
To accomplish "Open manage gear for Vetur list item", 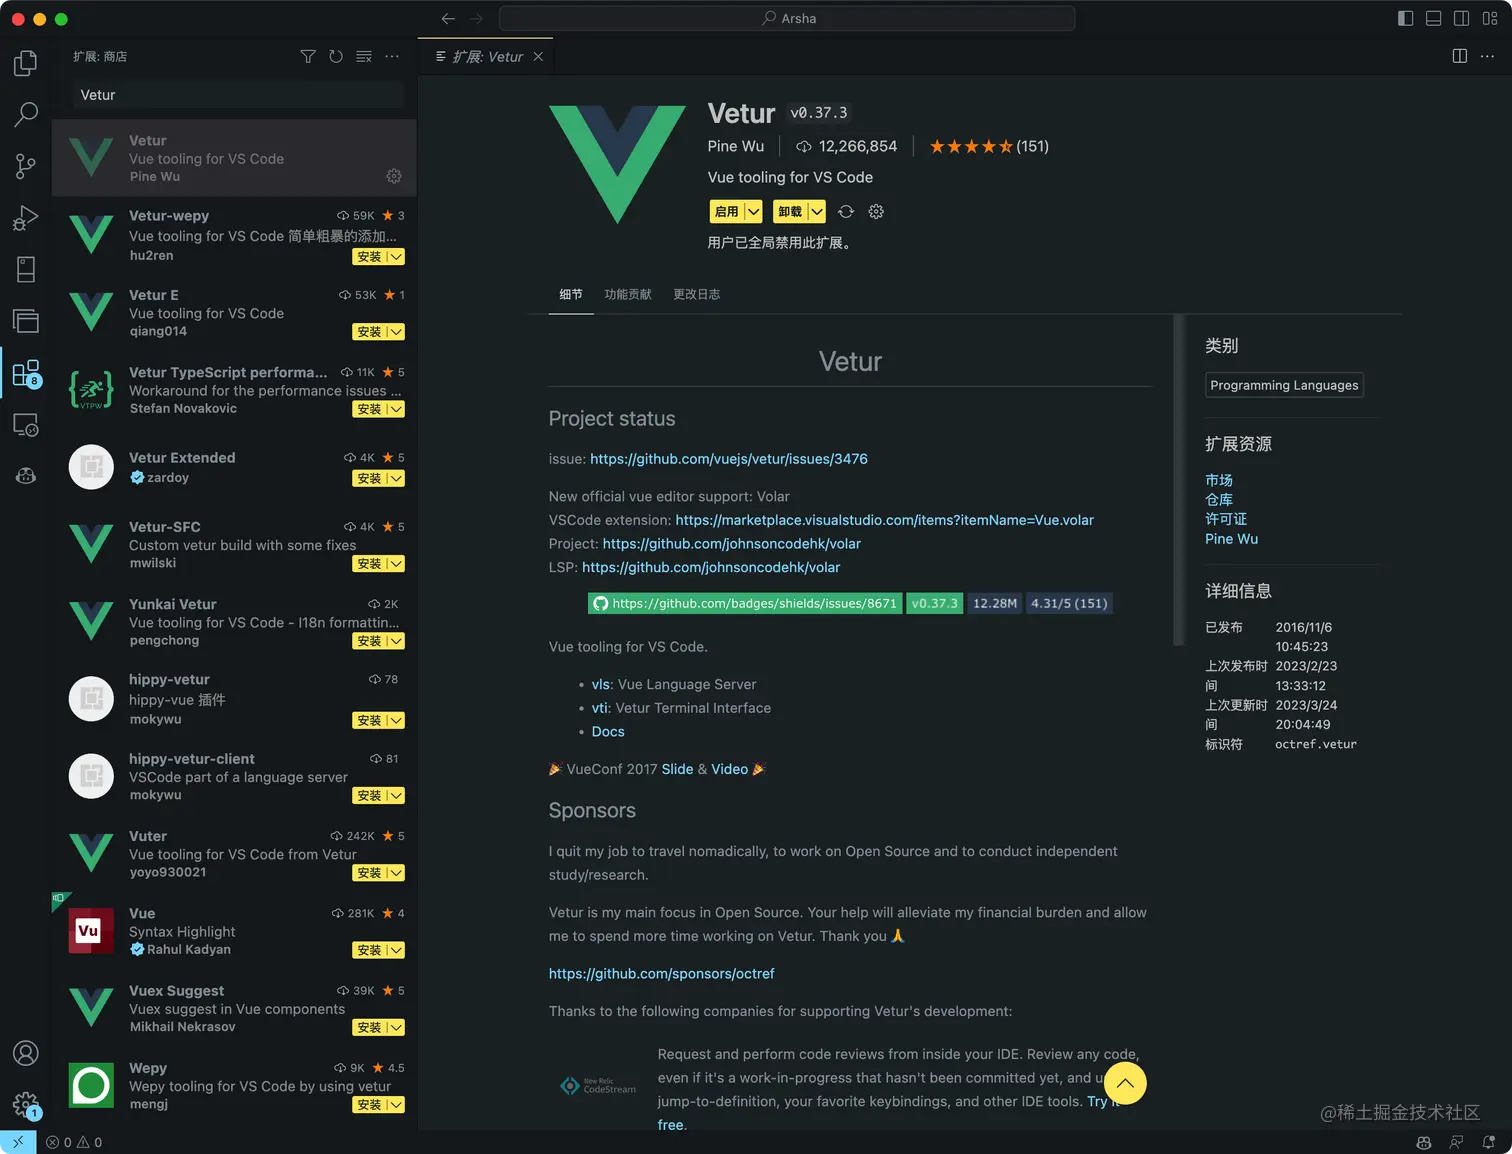I will pyautogui.click(x=394, y=176).
